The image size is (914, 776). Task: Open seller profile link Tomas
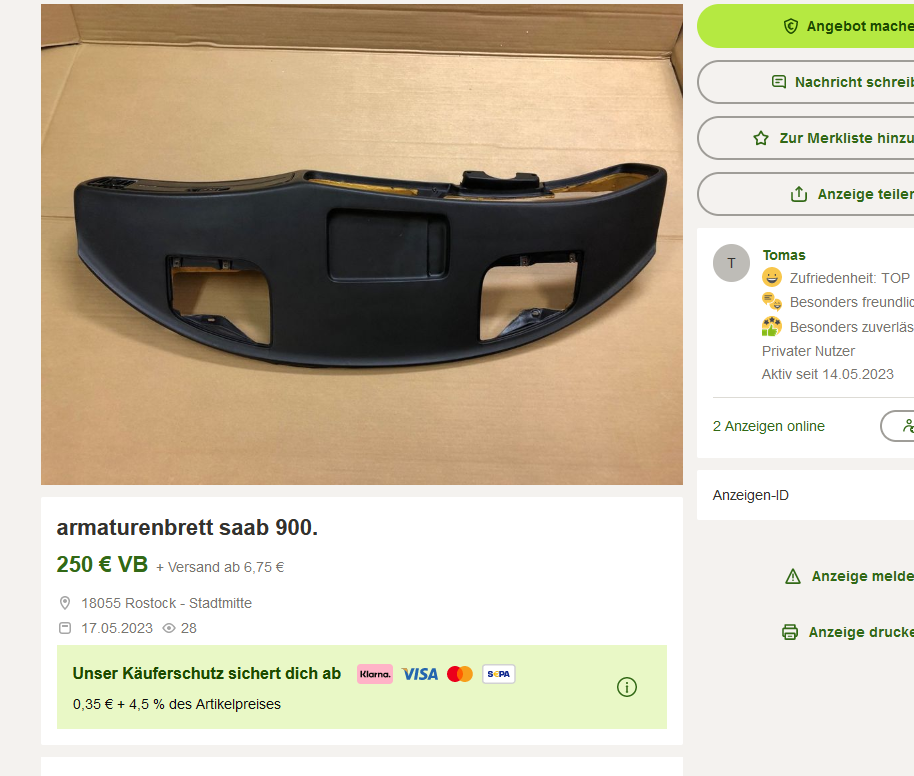[783, 255]
